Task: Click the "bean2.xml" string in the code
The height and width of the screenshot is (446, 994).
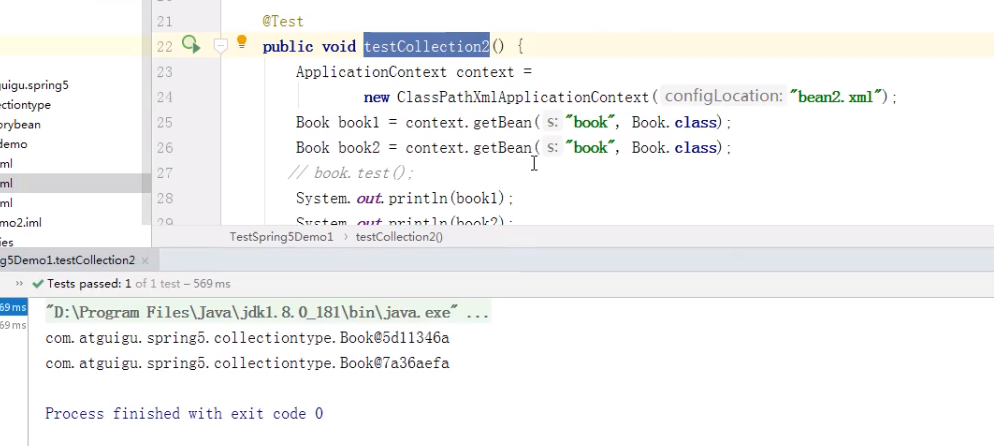Action: (x=838, y=97)
